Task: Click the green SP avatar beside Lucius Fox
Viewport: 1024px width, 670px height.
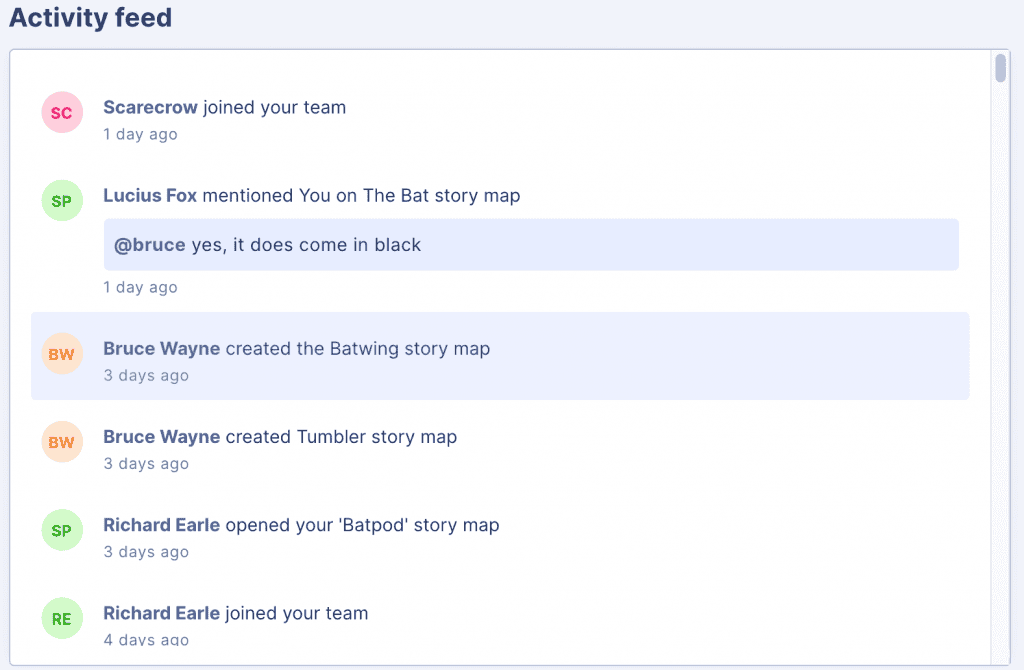Action: [x=62, y=200]
